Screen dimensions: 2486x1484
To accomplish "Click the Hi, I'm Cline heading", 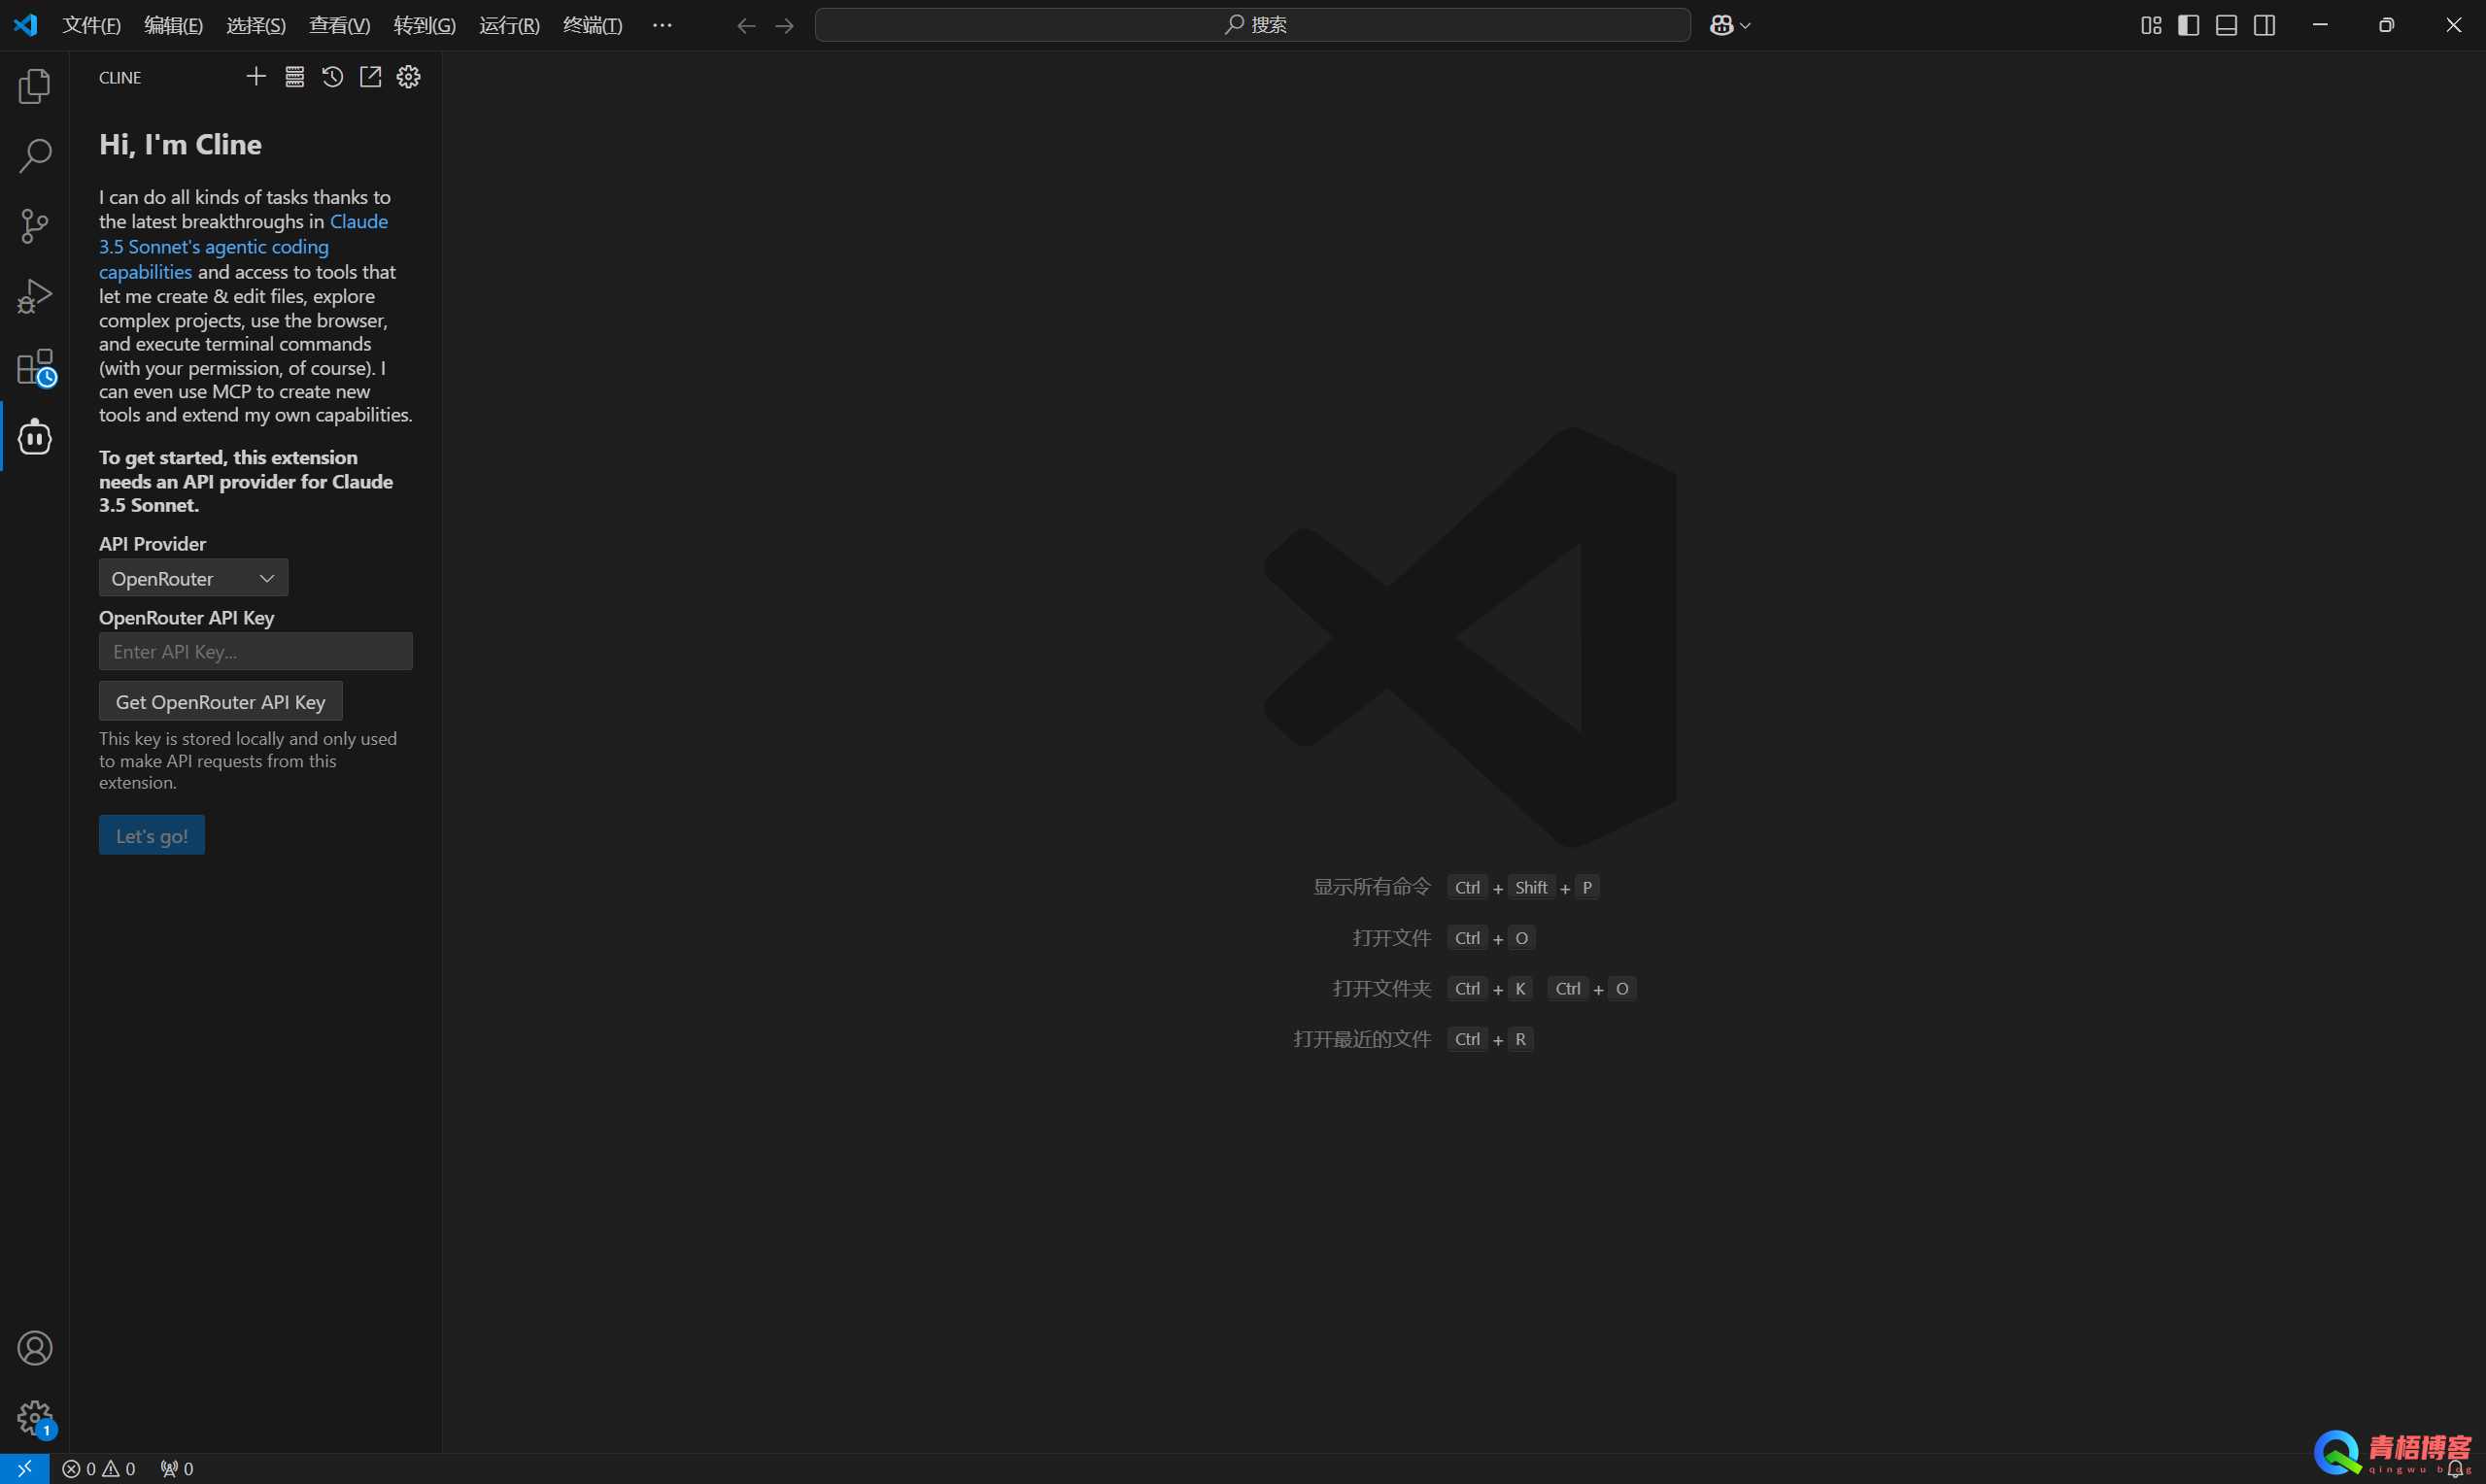I will coord(180,144).
